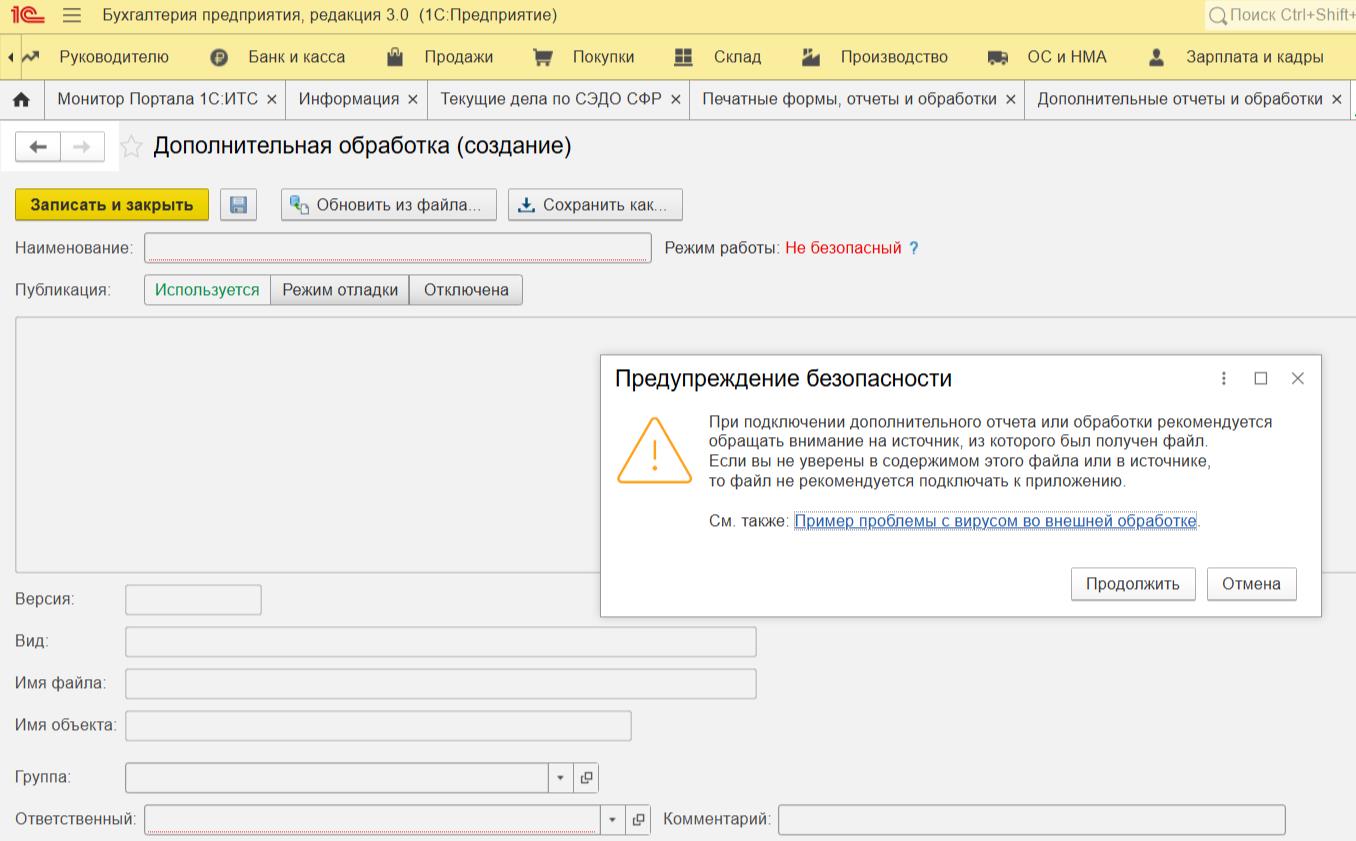This screenshot has width=1356, height=841.
Task: Click the 1C logo icon
Action: point(27,15)
